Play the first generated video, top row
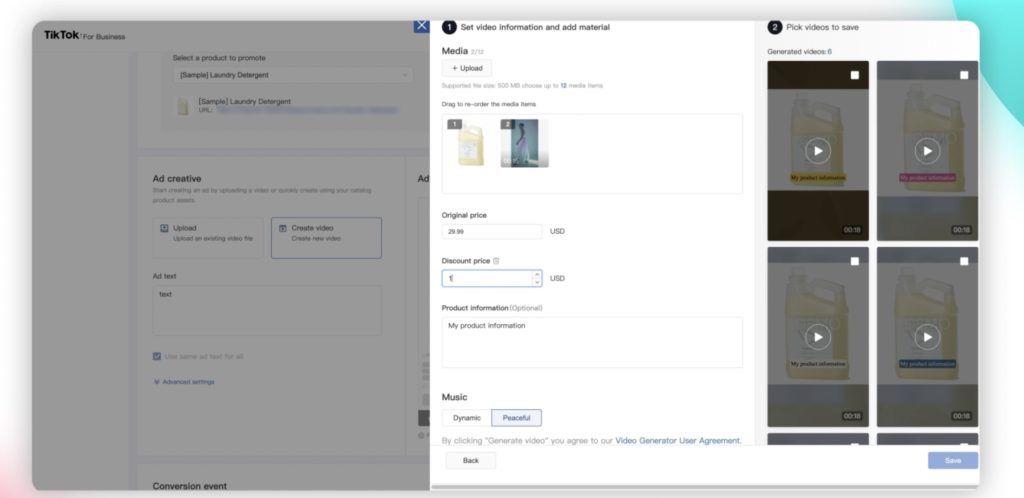Viewport: 1024px width, 498px height. (x=818, y=151)
